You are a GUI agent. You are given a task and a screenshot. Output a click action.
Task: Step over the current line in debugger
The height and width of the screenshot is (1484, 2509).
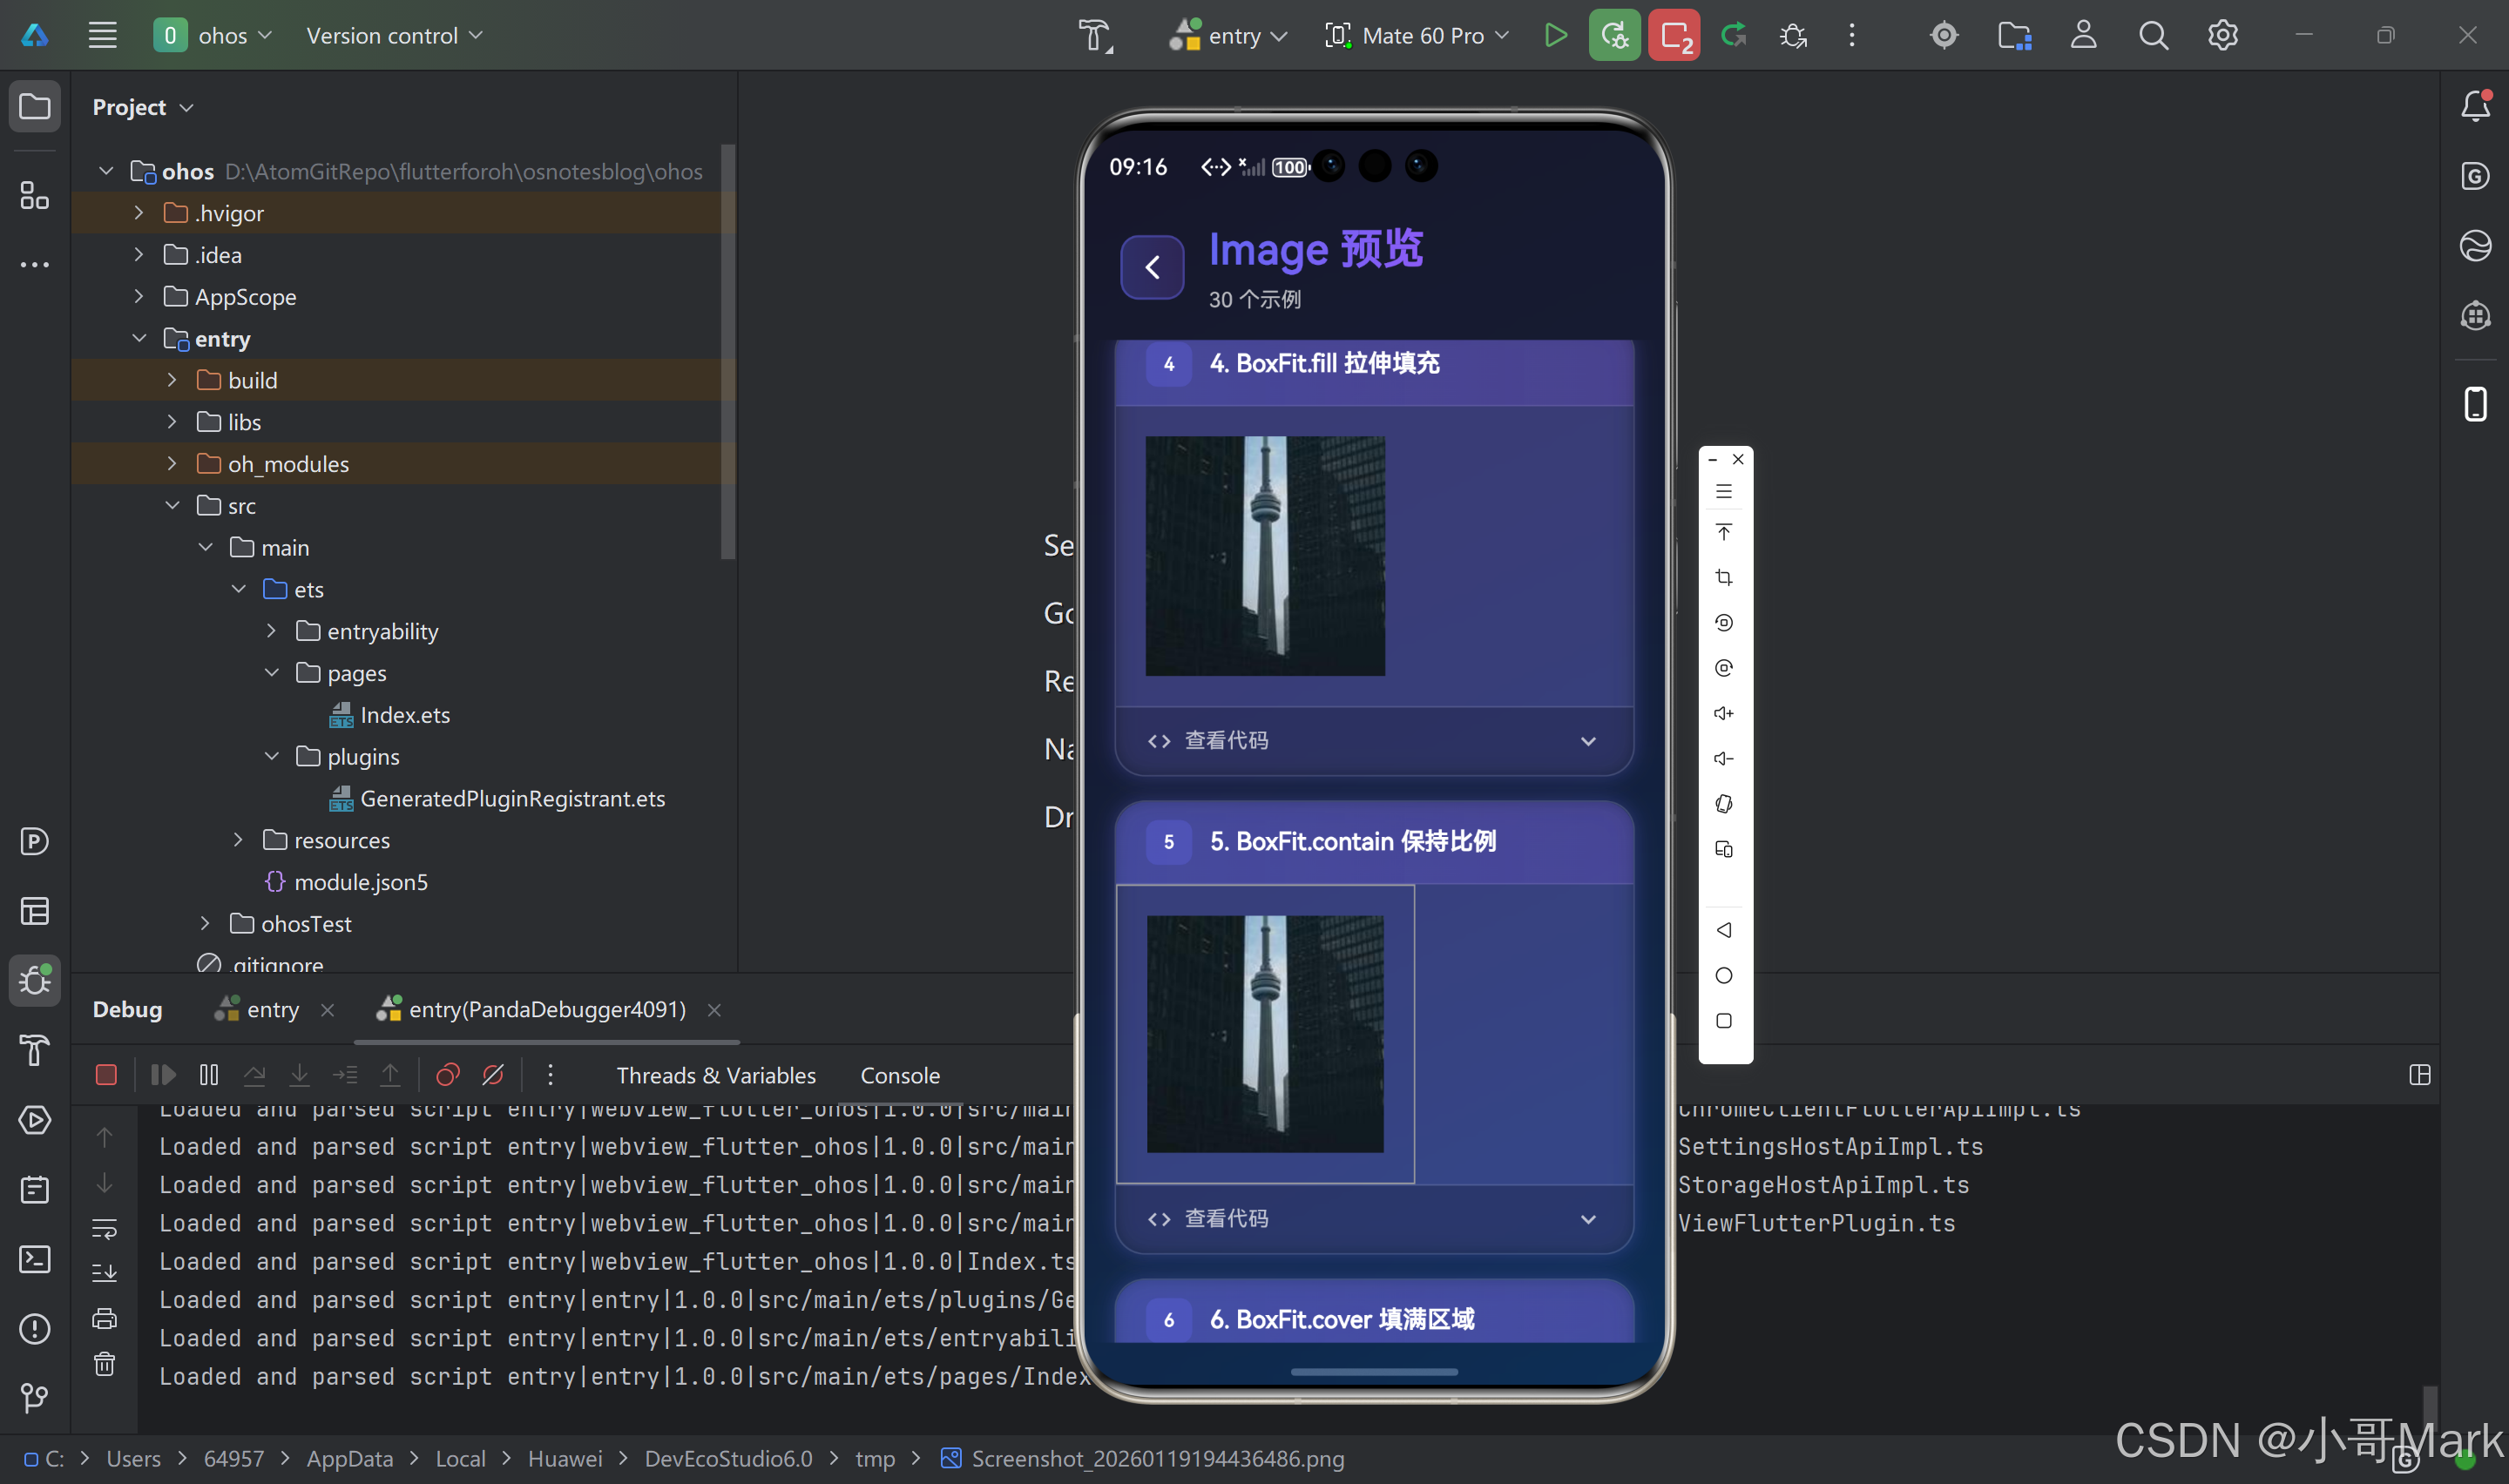[x=255, y=1074]
